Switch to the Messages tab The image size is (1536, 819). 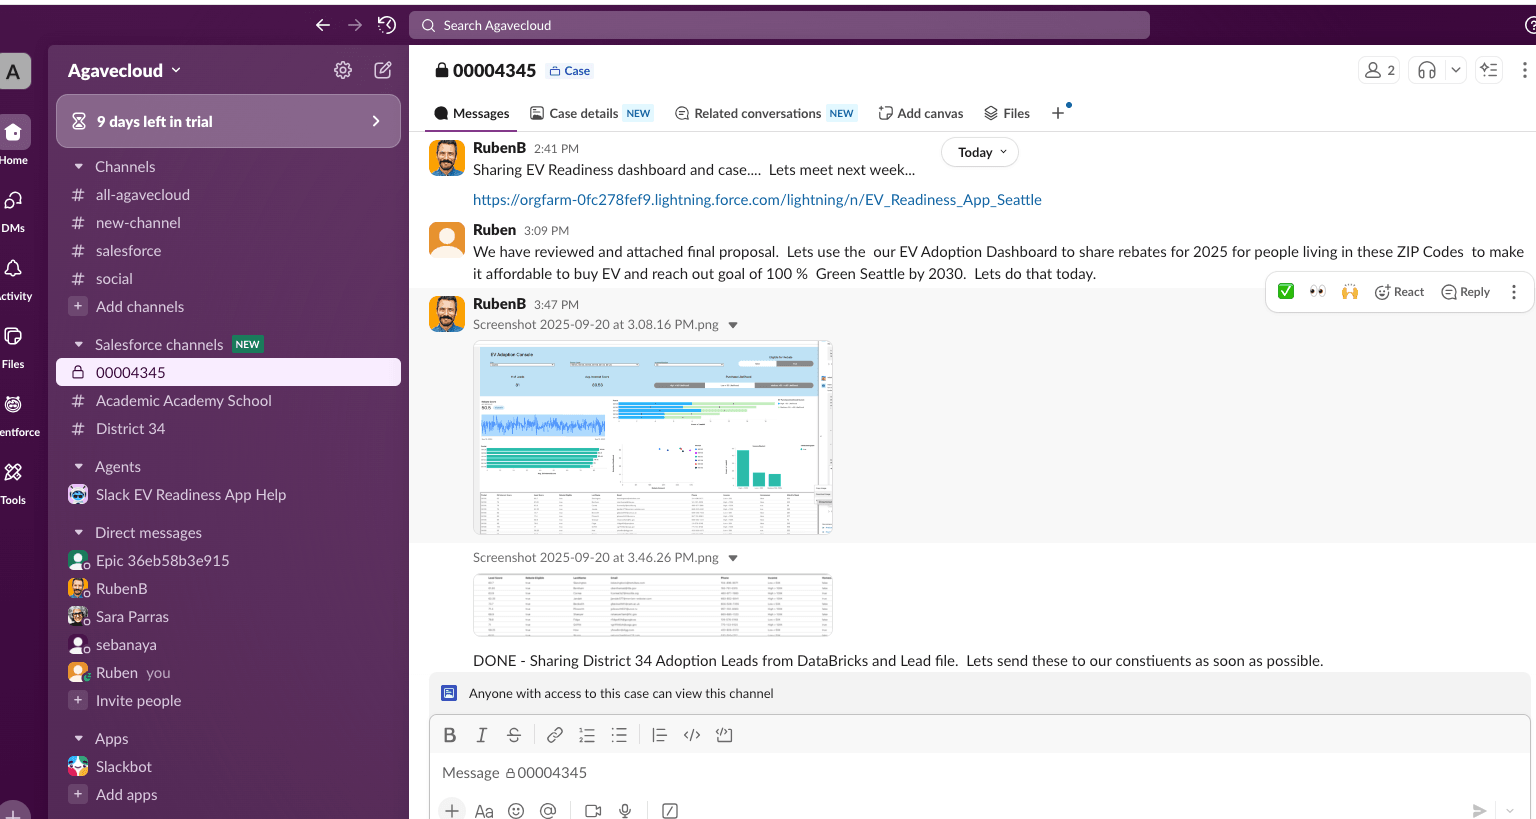pos(472,113)
